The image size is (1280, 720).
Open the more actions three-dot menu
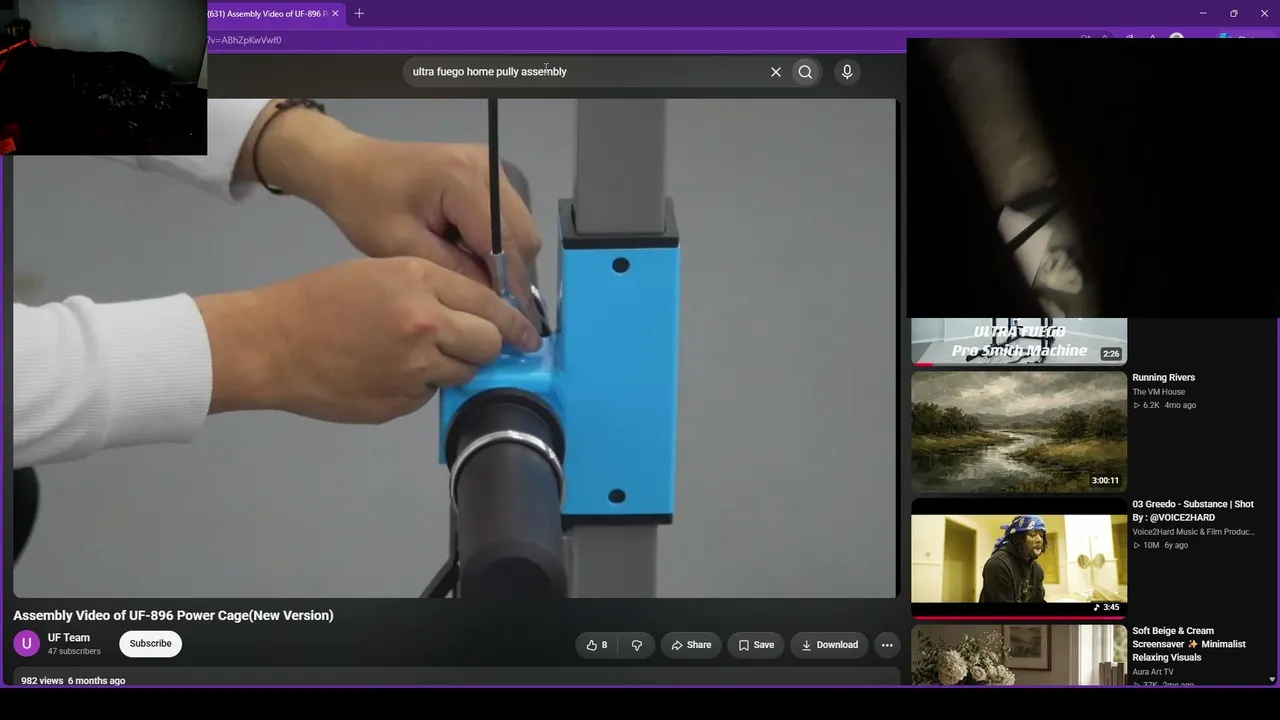[887, 645]
